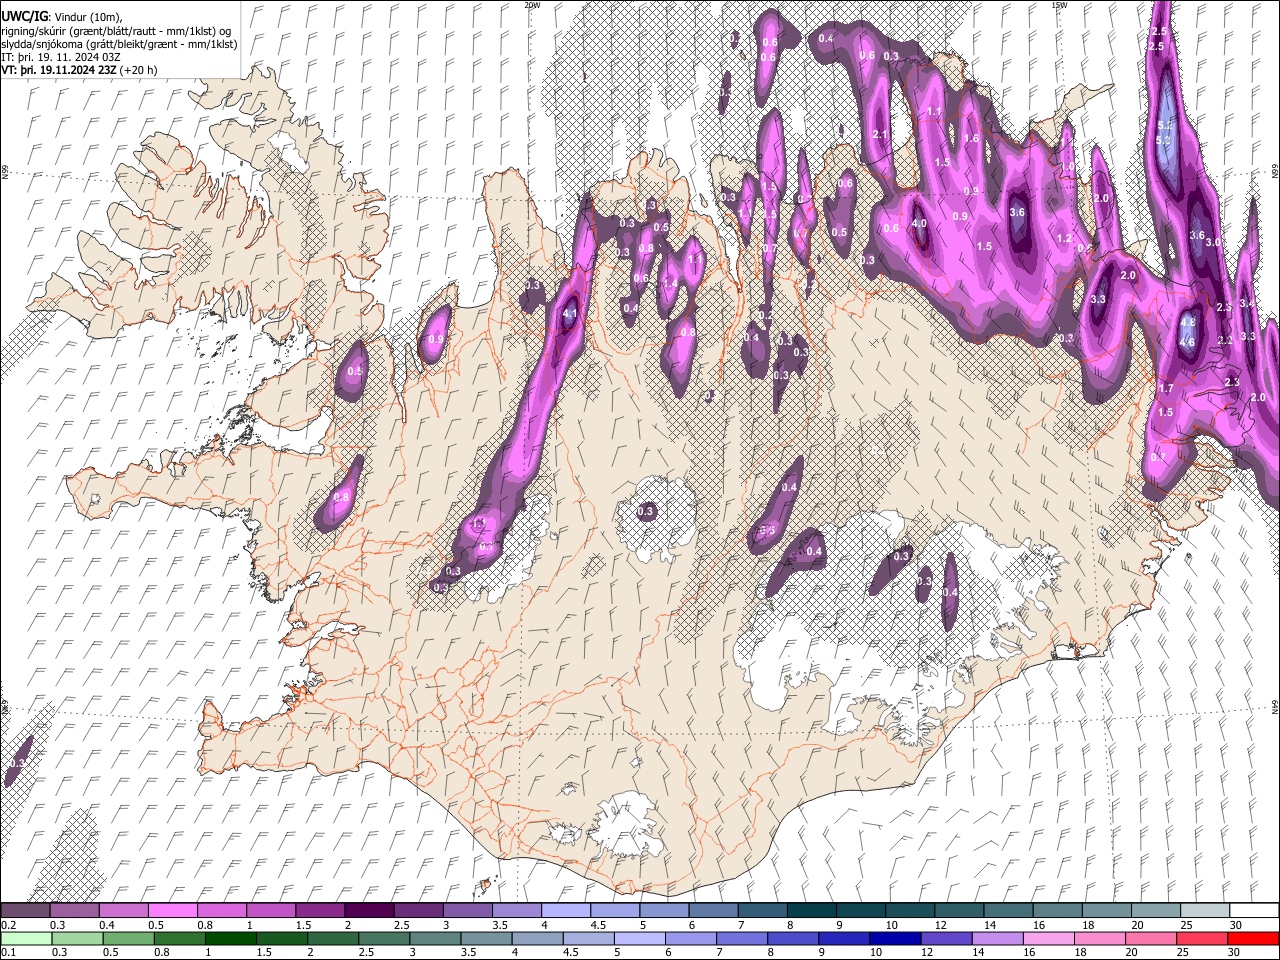Click the first grey-purple swatch above 0.2 in upper legend
This screenshot has width=1280, height=960.
tap(25, 910)
